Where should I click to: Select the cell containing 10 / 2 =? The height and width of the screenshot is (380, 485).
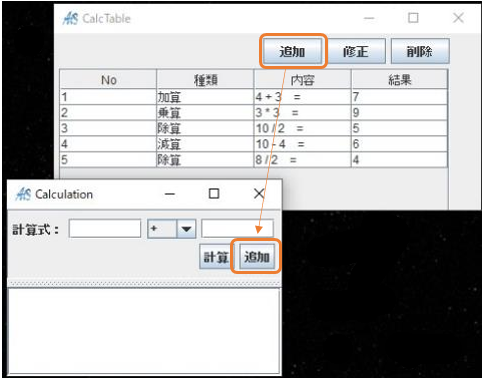click(302, 128)
